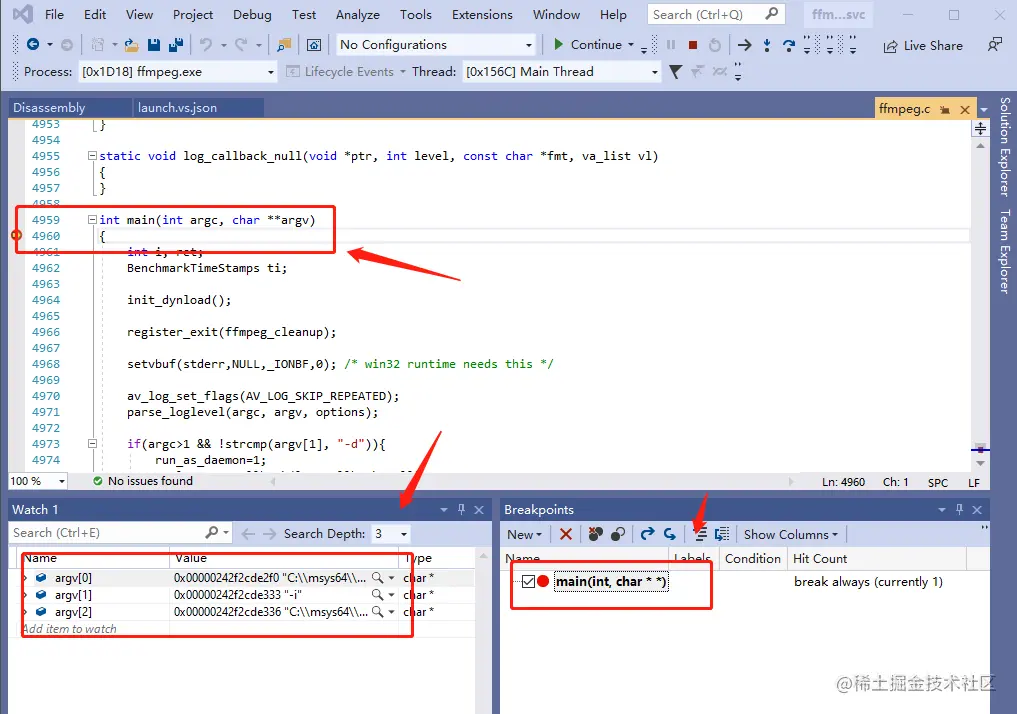
Task: Click the Feedback icon beside Live Share
Action: pos(994,45)
